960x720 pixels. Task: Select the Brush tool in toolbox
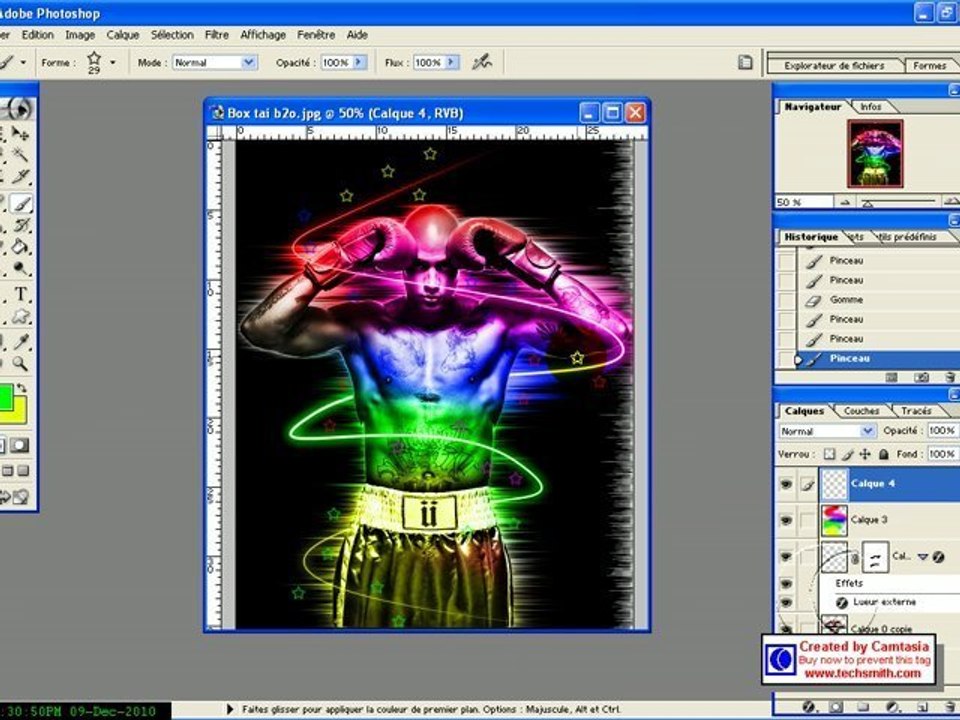[x=21, y=203]
